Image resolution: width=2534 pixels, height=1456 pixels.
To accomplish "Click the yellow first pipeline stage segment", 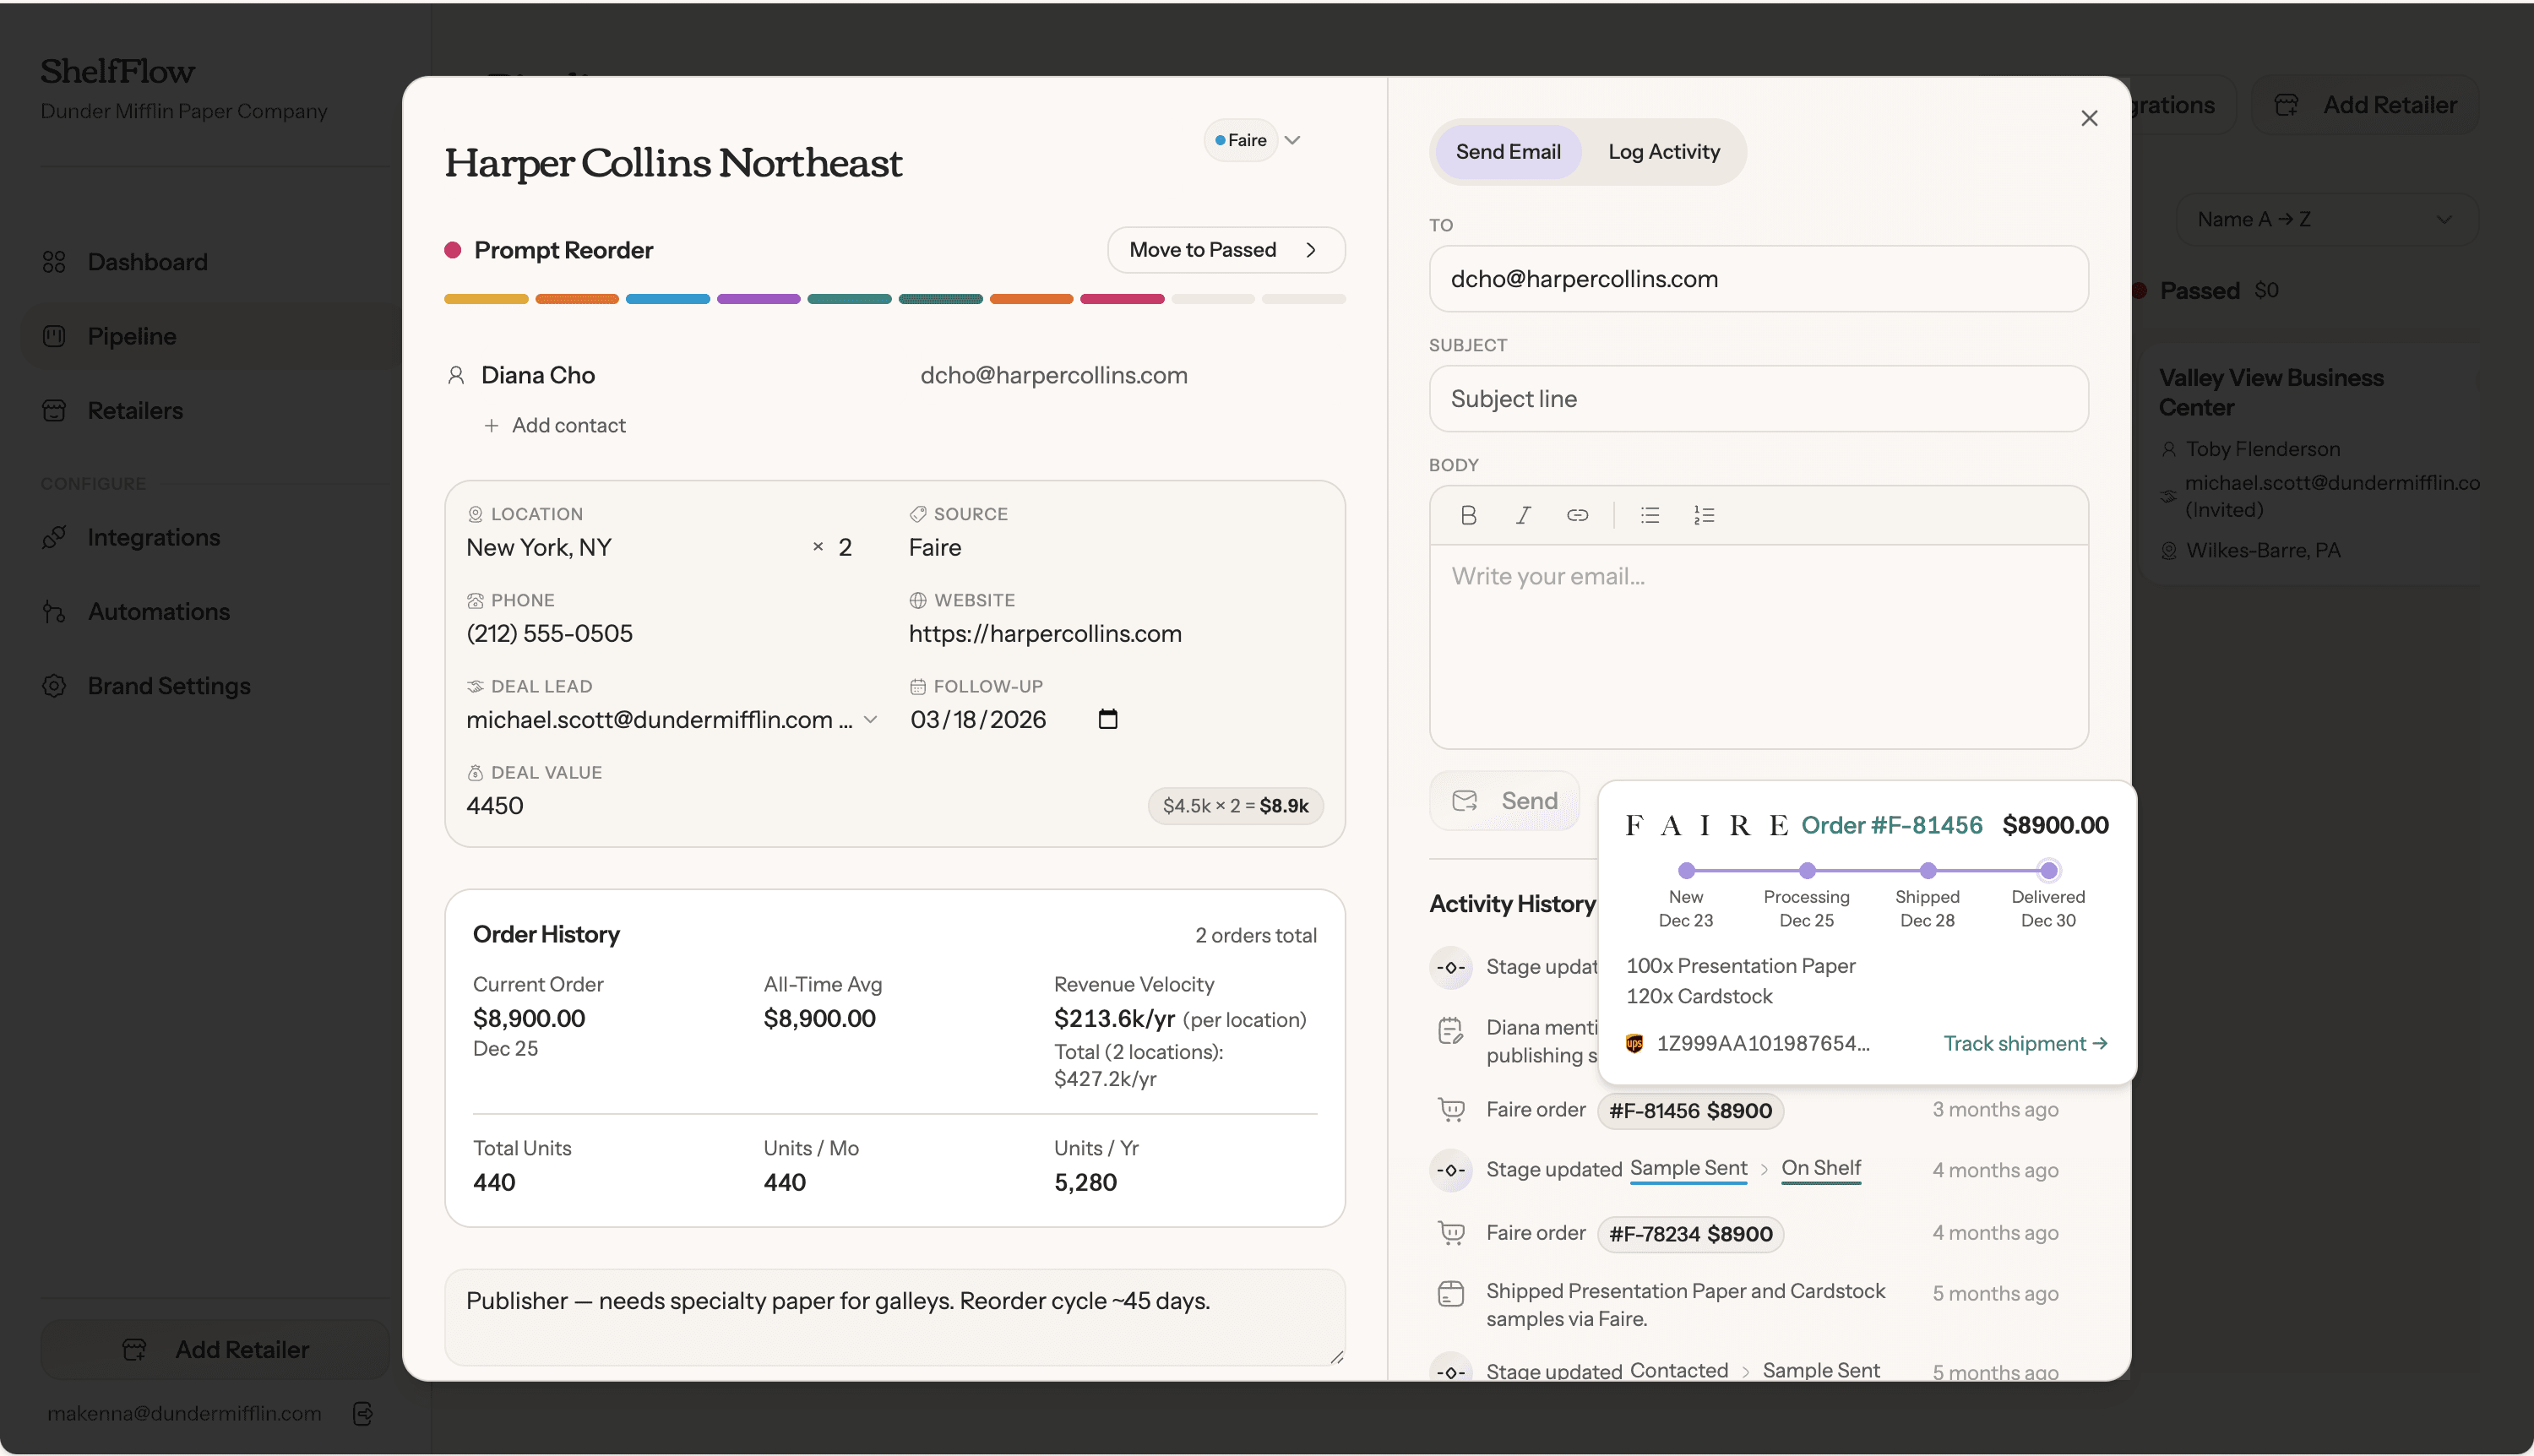I will point(486,299).
